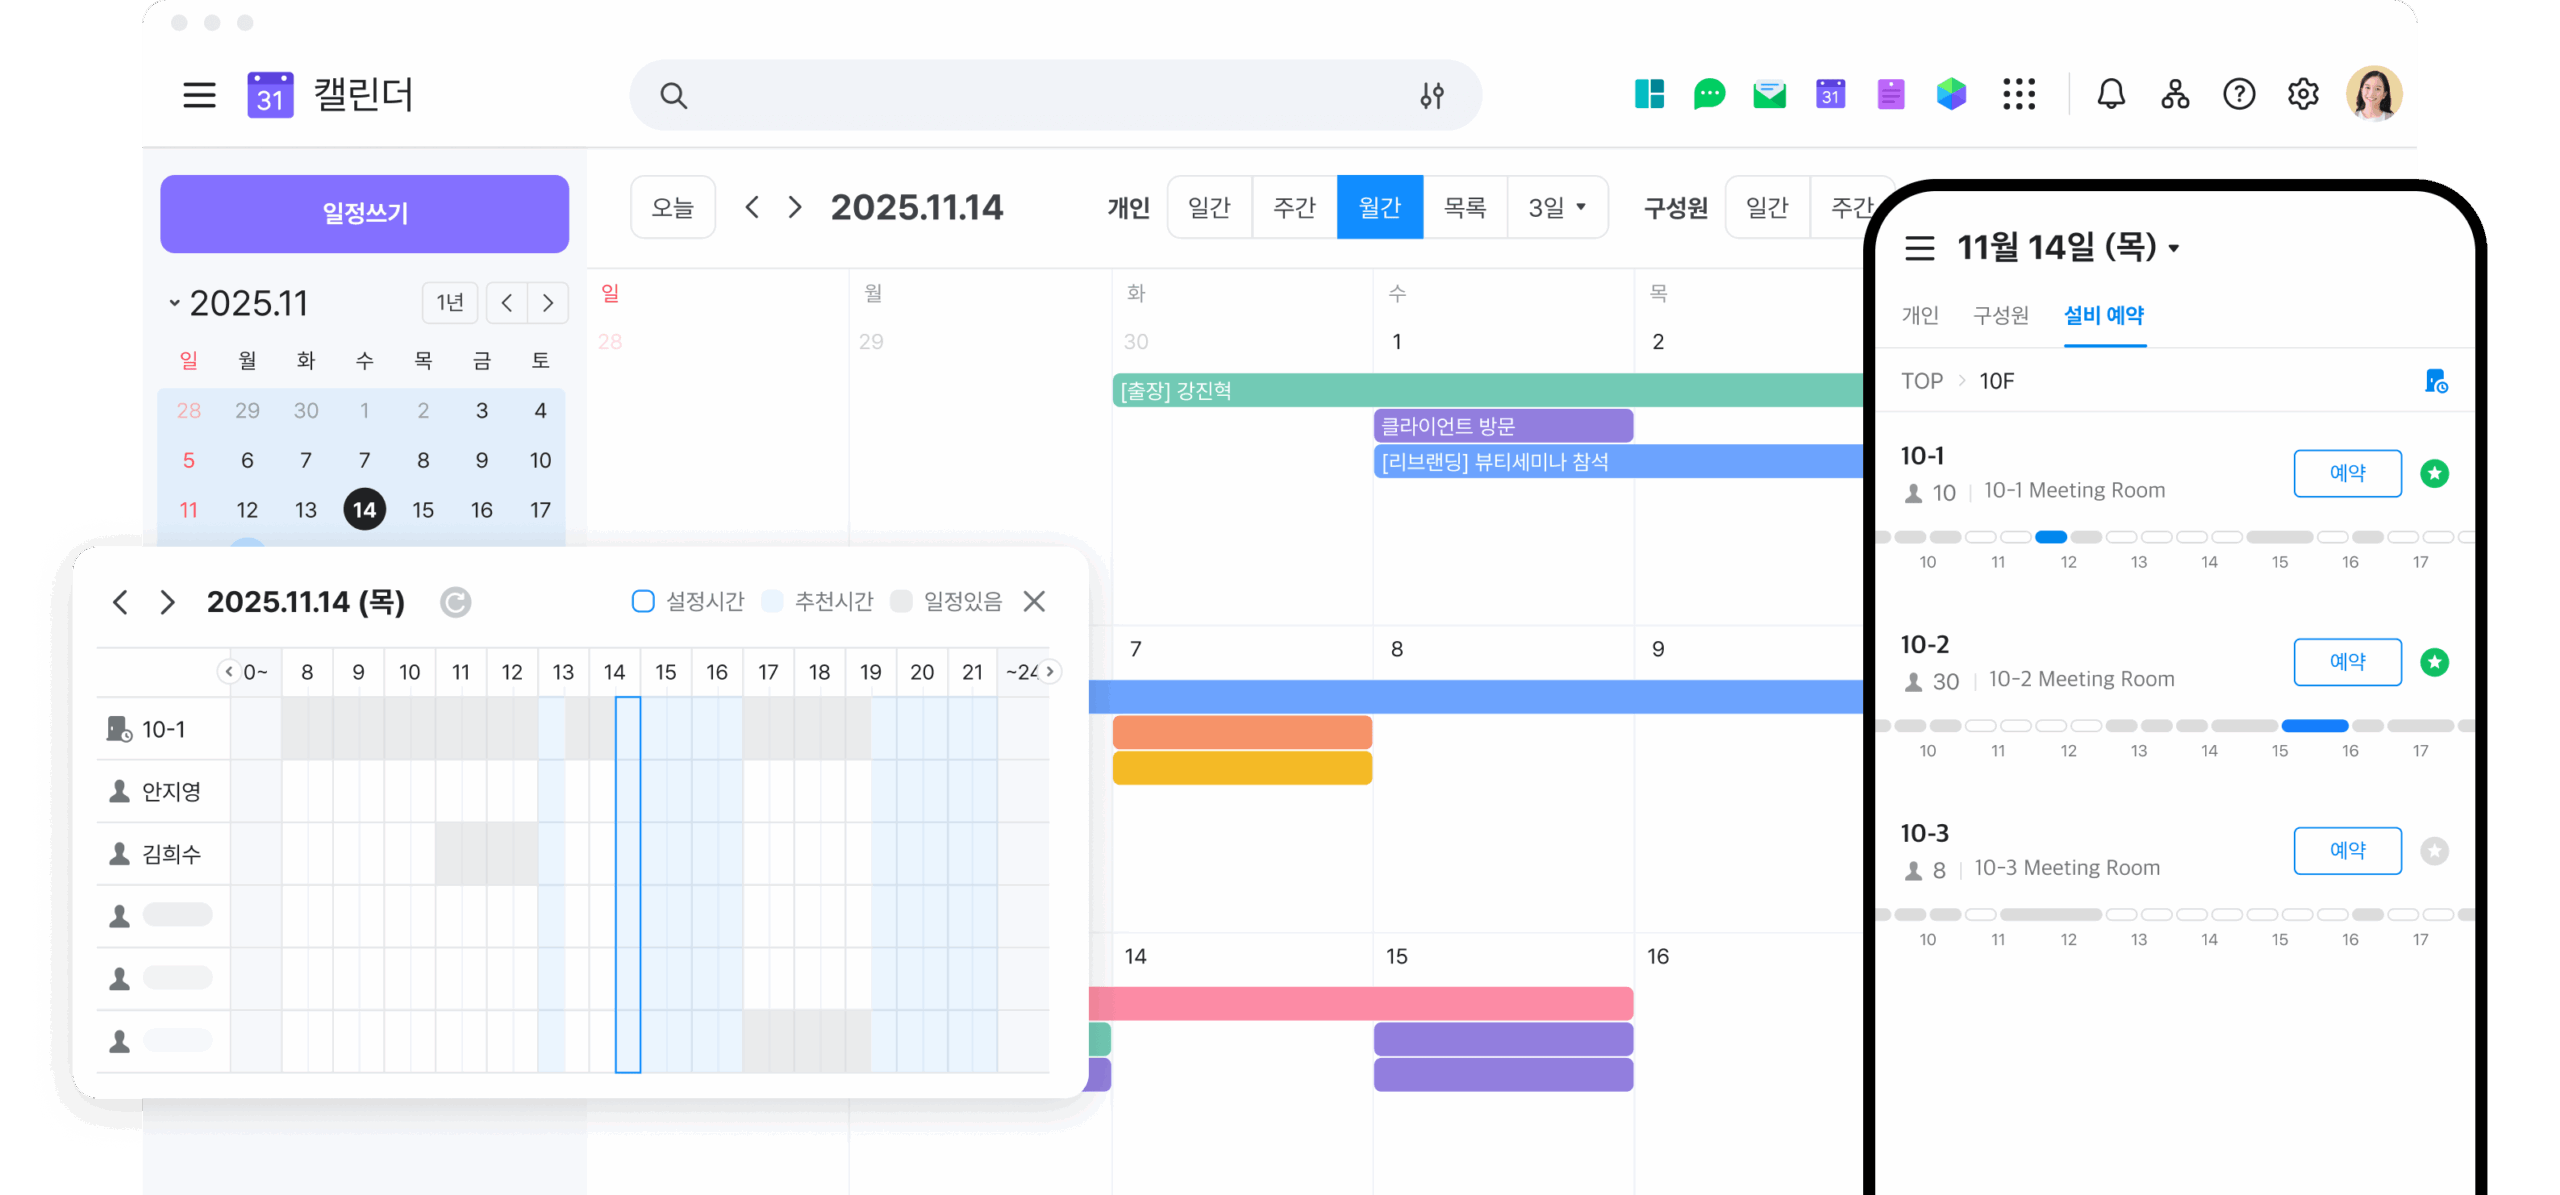The image size is (2560, 1195).
Task: Click the search magnifier icon
Action: click(x=673, y=96)
